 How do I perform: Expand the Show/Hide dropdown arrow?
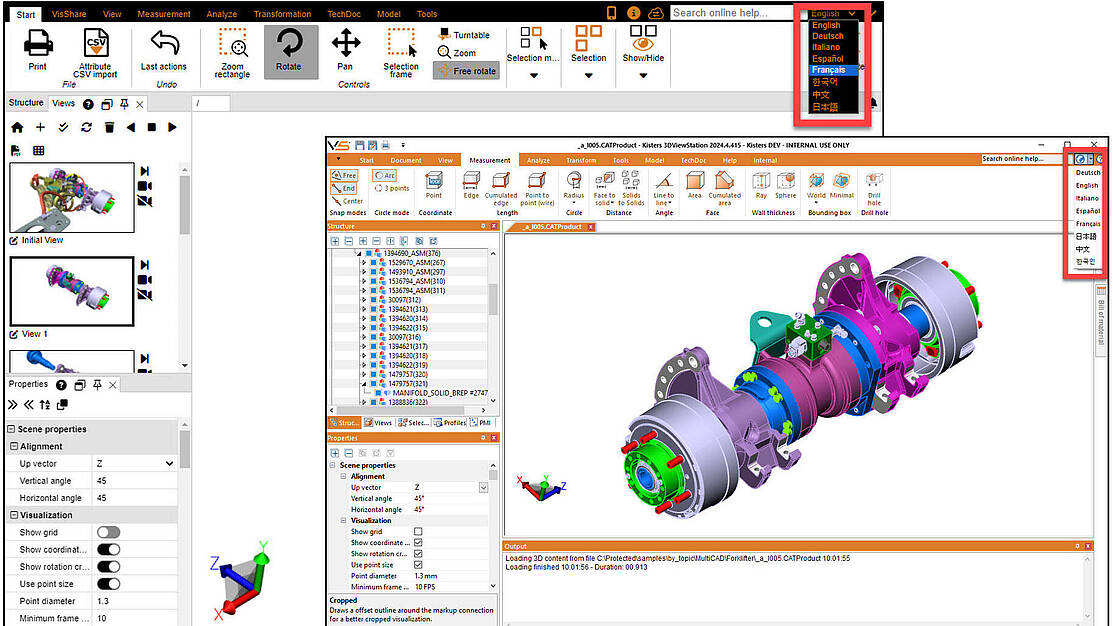coord(644,75)
